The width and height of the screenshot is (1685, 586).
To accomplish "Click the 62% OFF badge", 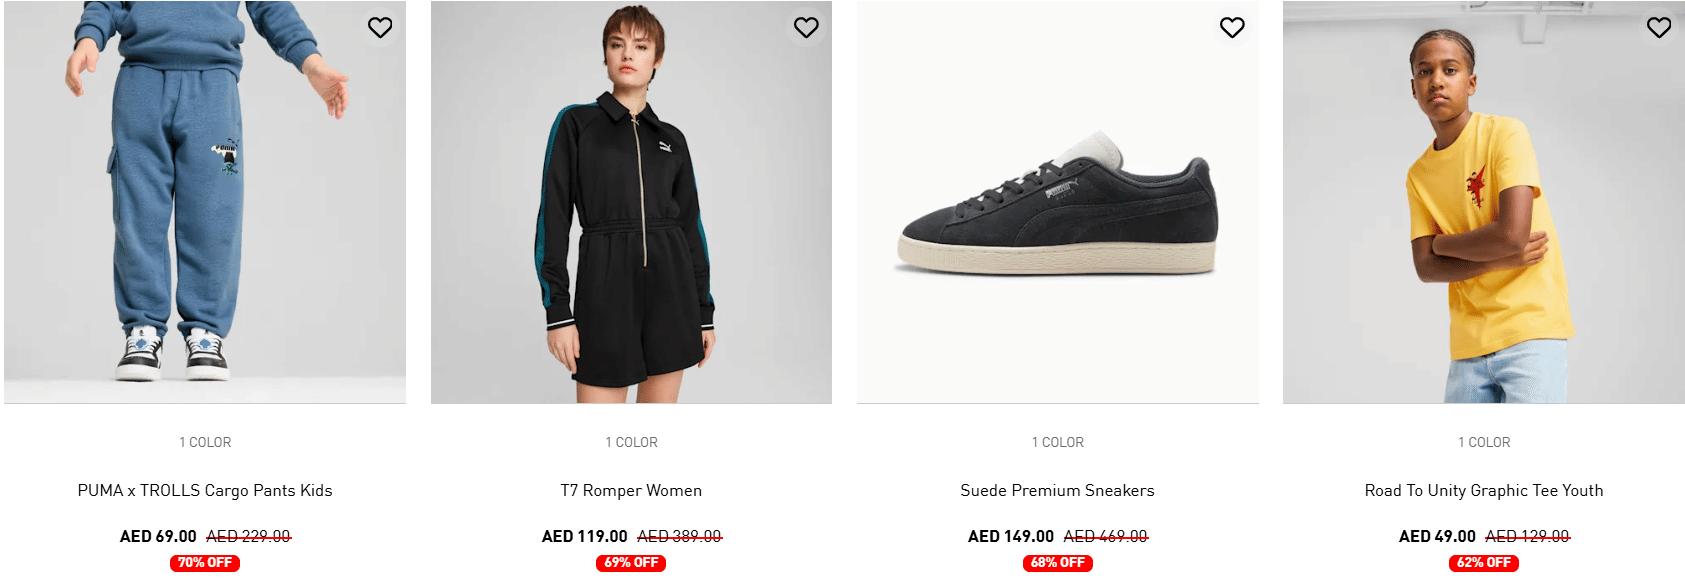I will (x=1484, y=563).
